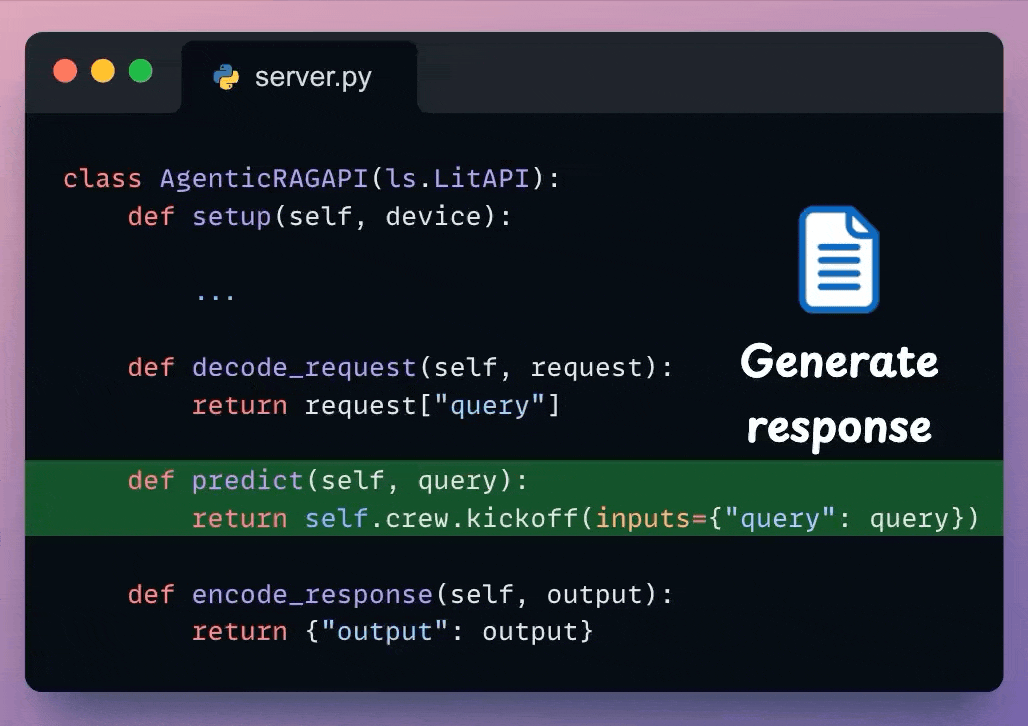
Task: Click the blue document icon
Action: point(838,259)
